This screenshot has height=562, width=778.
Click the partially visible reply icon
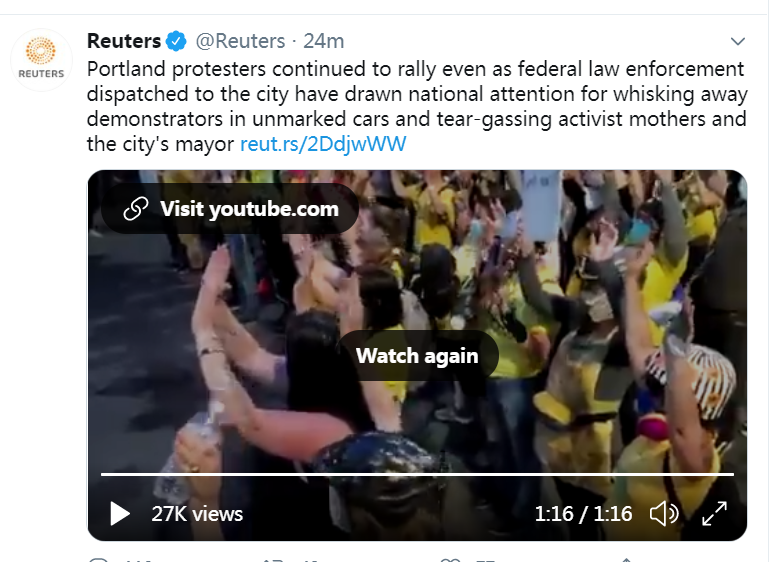tap(98, 559)
